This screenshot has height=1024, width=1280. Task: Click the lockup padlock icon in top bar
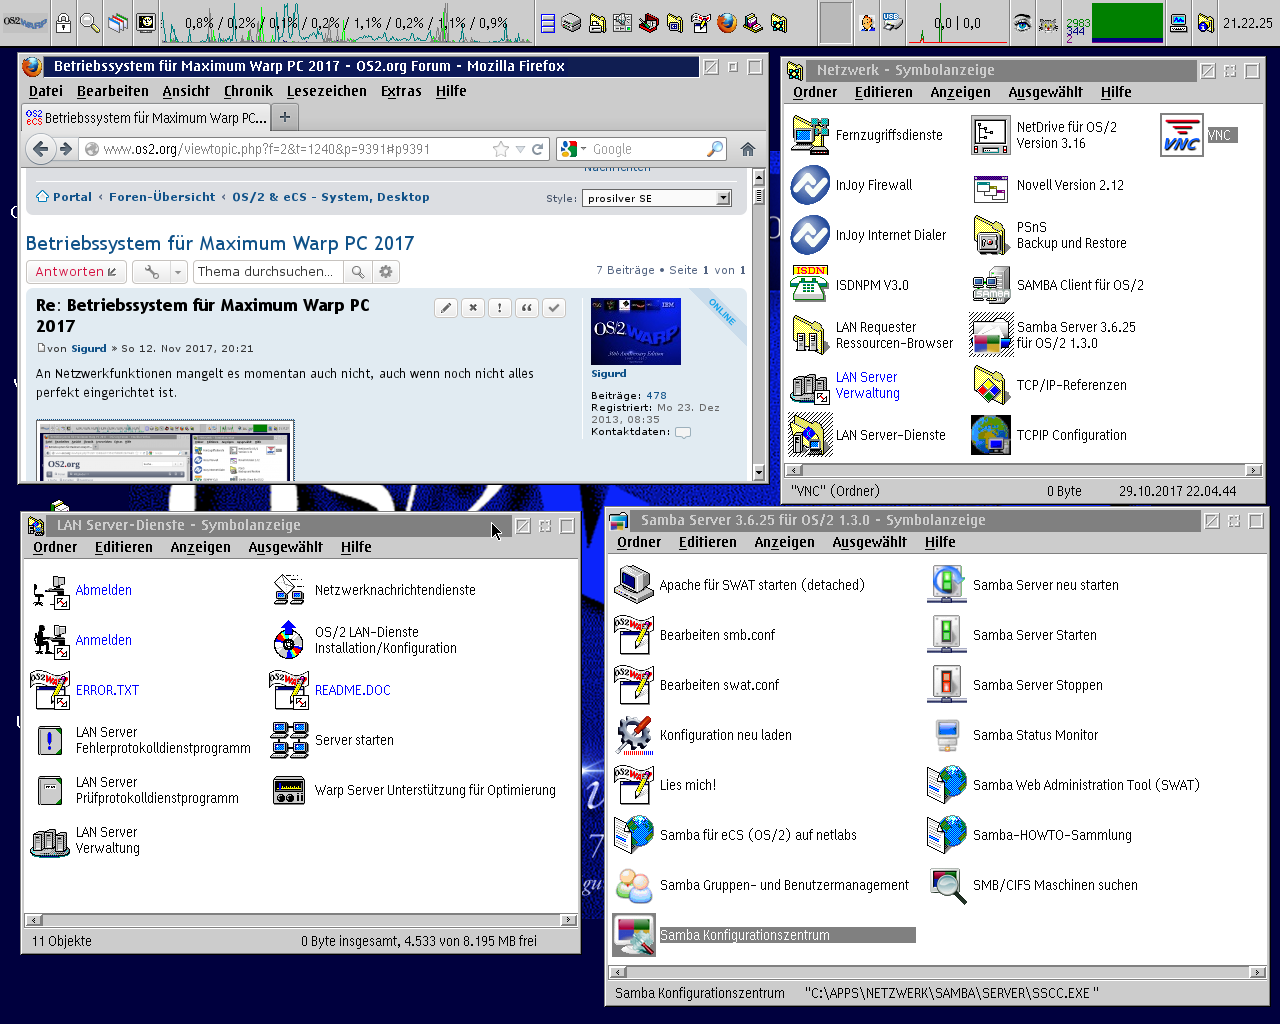[x=64, y=22]
